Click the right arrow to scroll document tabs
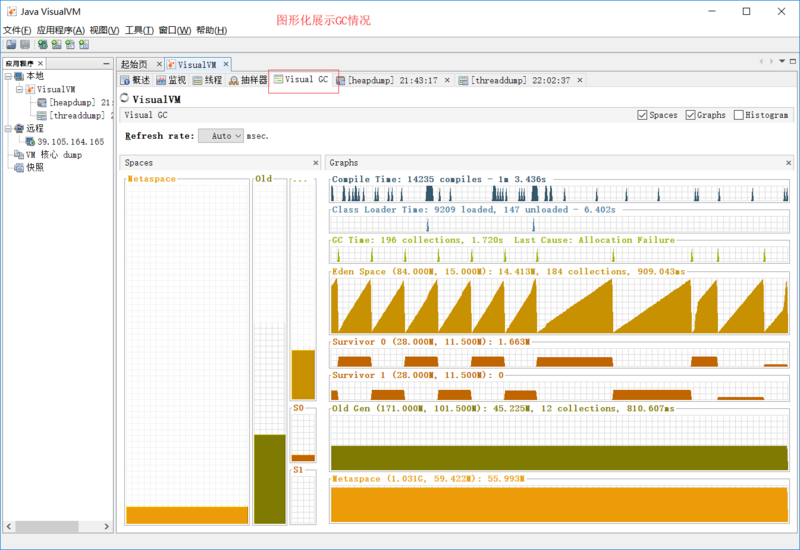Screen dimensions: 800x550 [771, 61]
